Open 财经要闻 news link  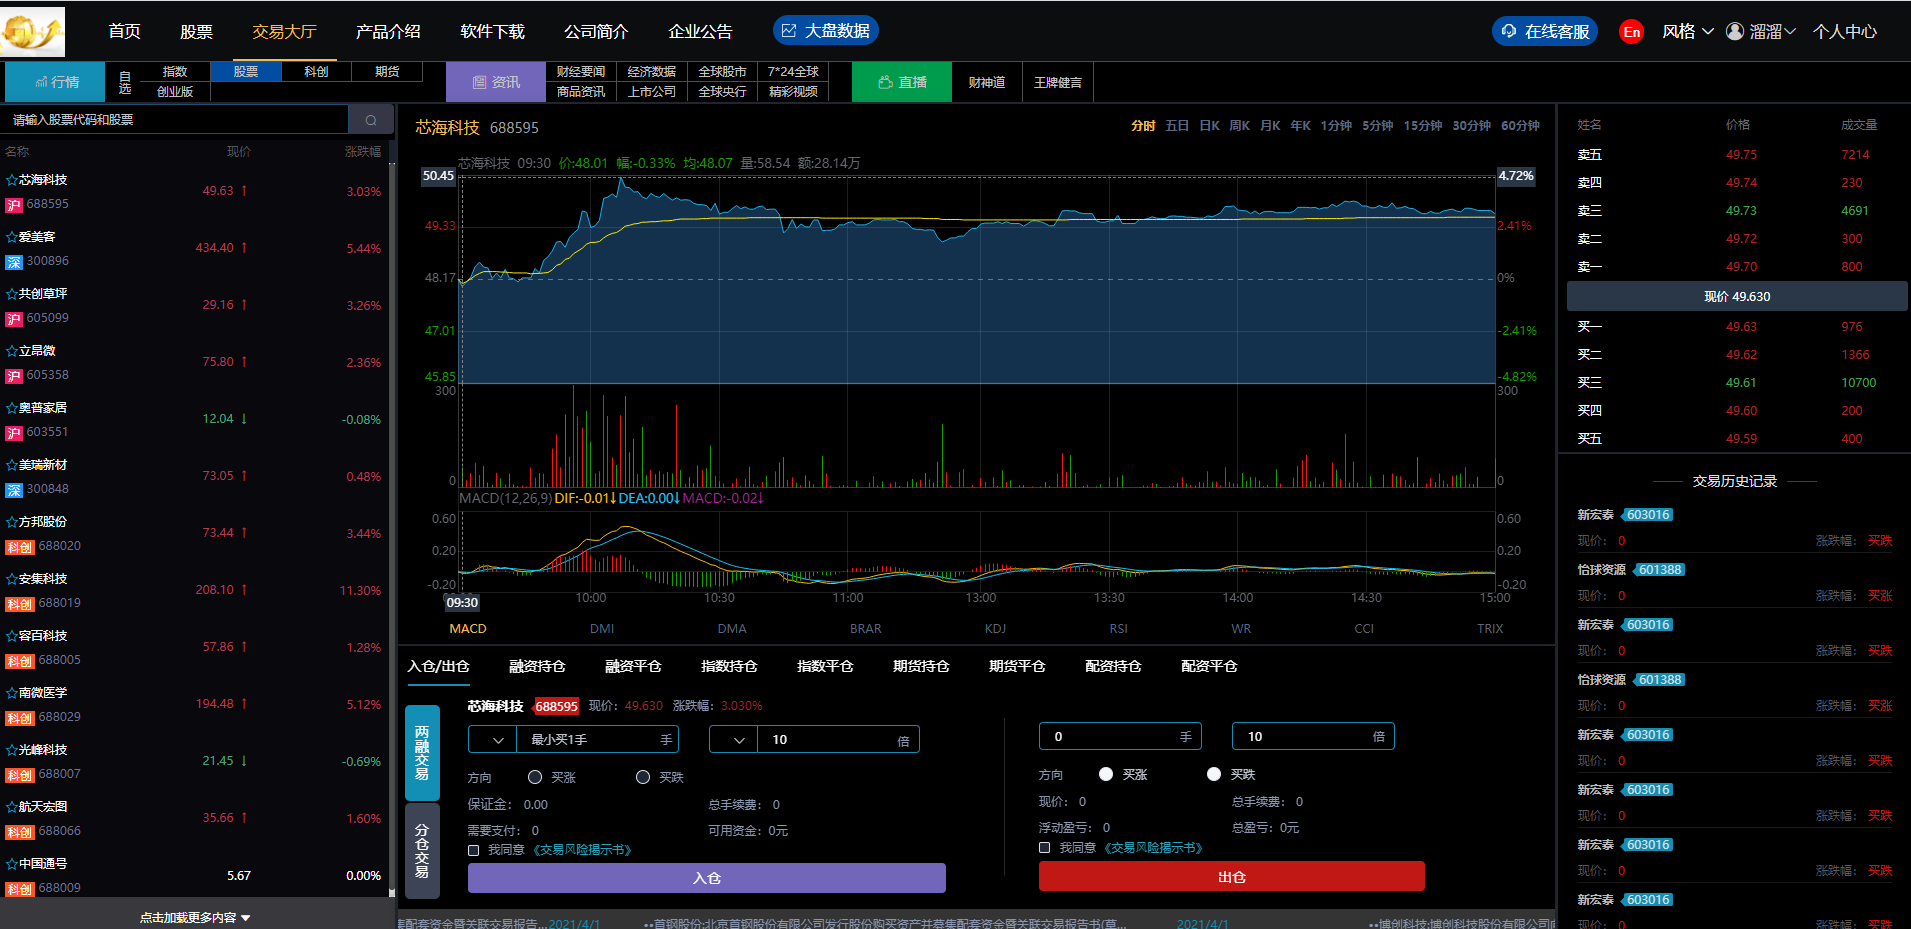pyautogui.click(x=581, y=72)
